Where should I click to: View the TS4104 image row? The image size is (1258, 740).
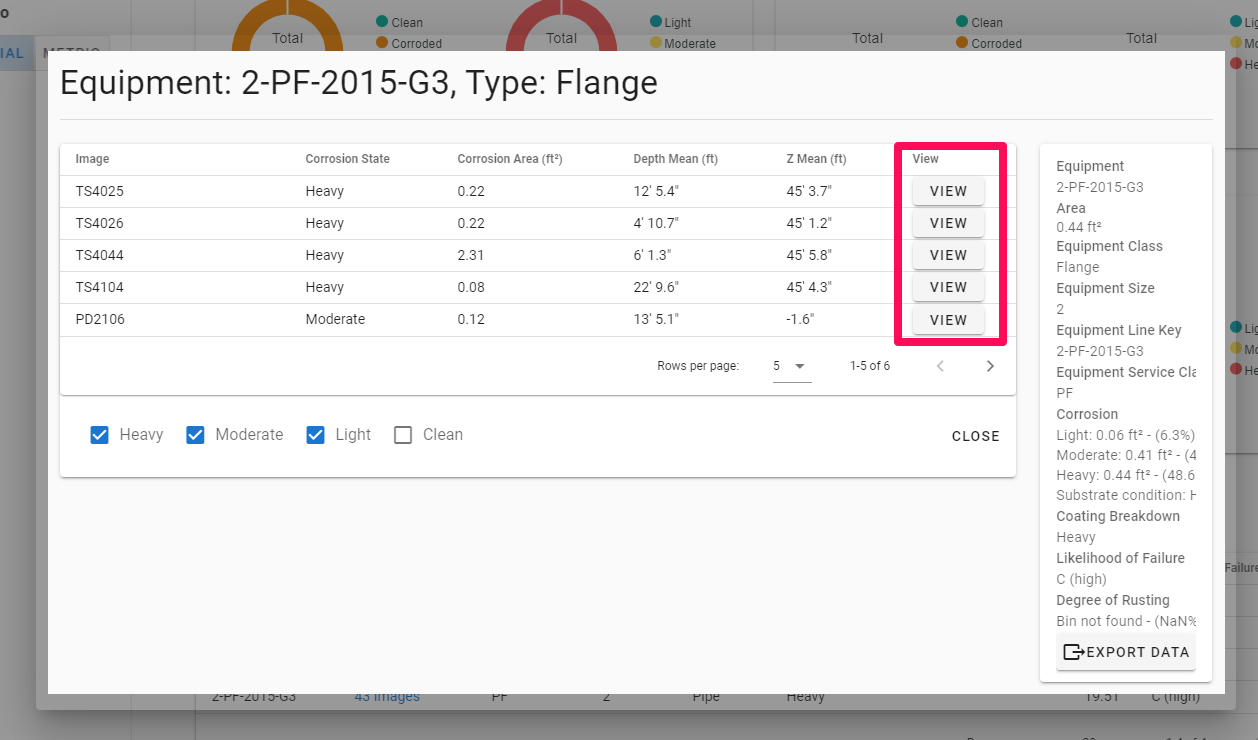948,287
